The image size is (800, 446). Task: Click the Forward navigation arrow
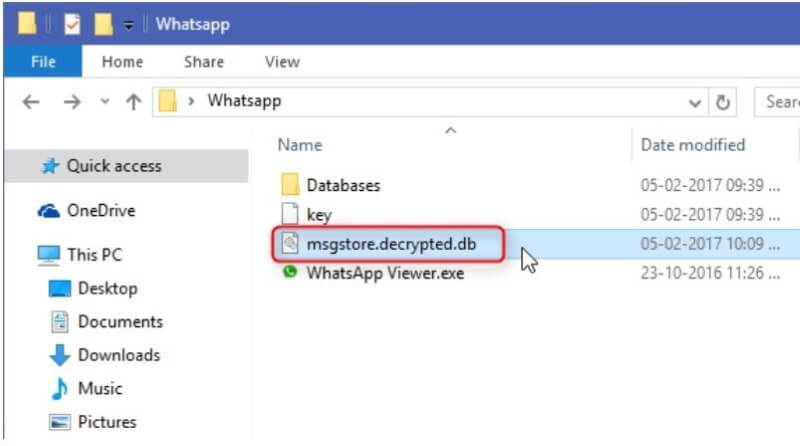[68, 102]
